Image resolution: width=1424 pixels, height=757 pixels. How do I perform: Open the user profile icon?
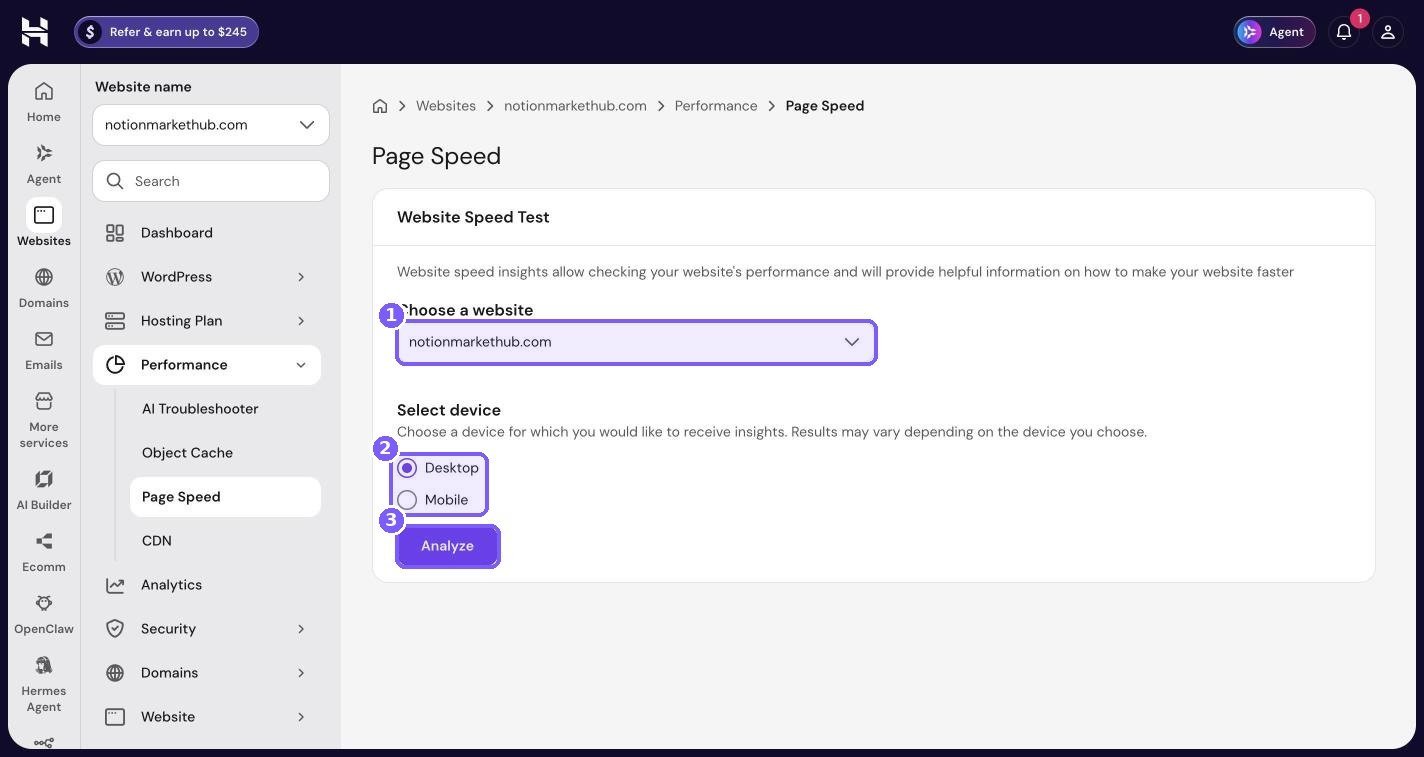pos(1388,32)
